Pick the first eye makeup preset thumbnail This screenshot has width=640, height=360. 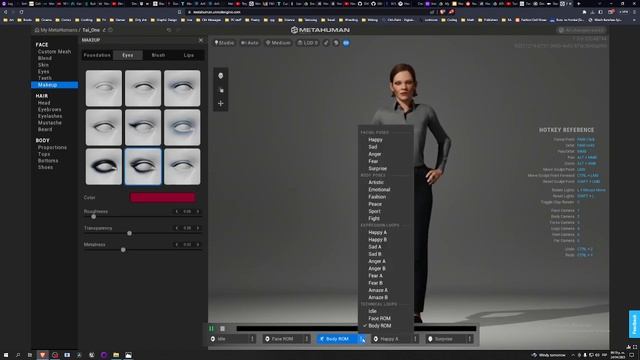coord(104,88)
